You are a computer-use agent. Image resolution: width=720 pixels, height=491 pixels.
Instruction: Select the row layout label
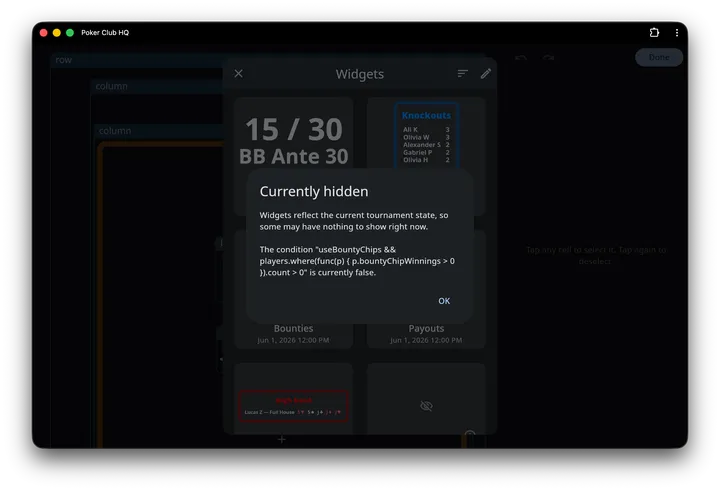[63, 60]
